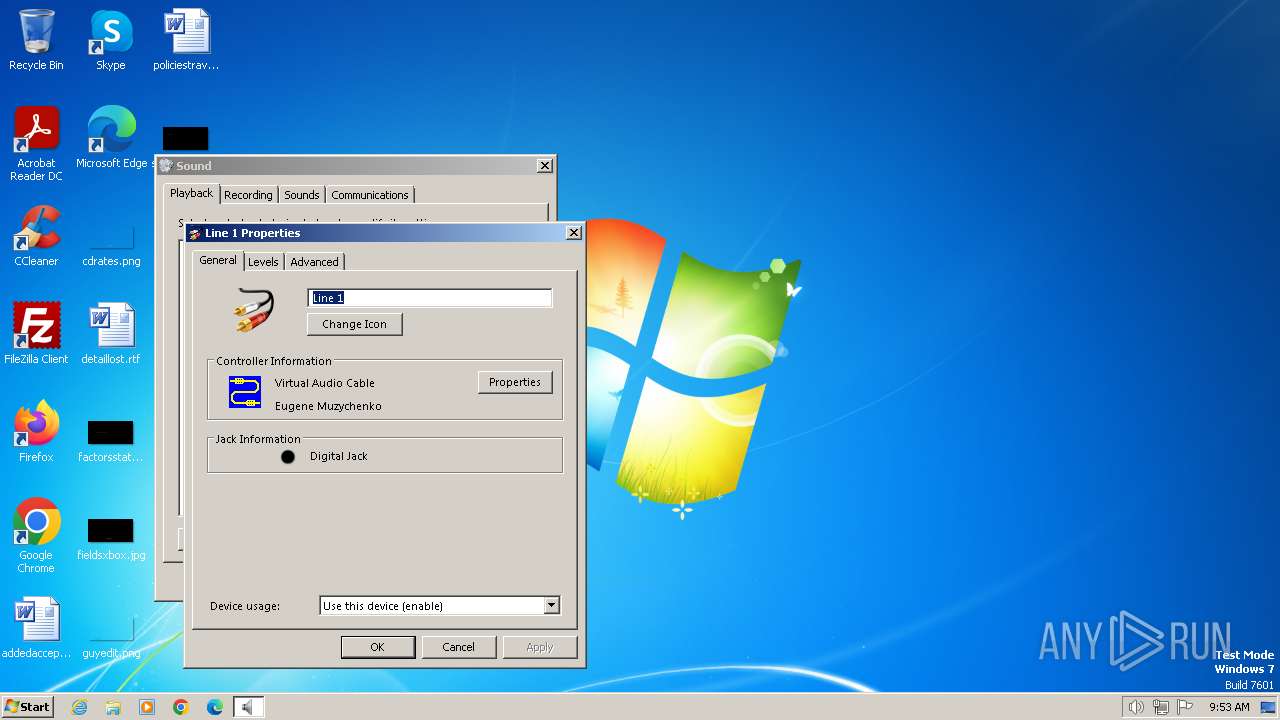
Task: Click the 'Eugene Muzychenko' text
Action: click(x=328, y=406)
